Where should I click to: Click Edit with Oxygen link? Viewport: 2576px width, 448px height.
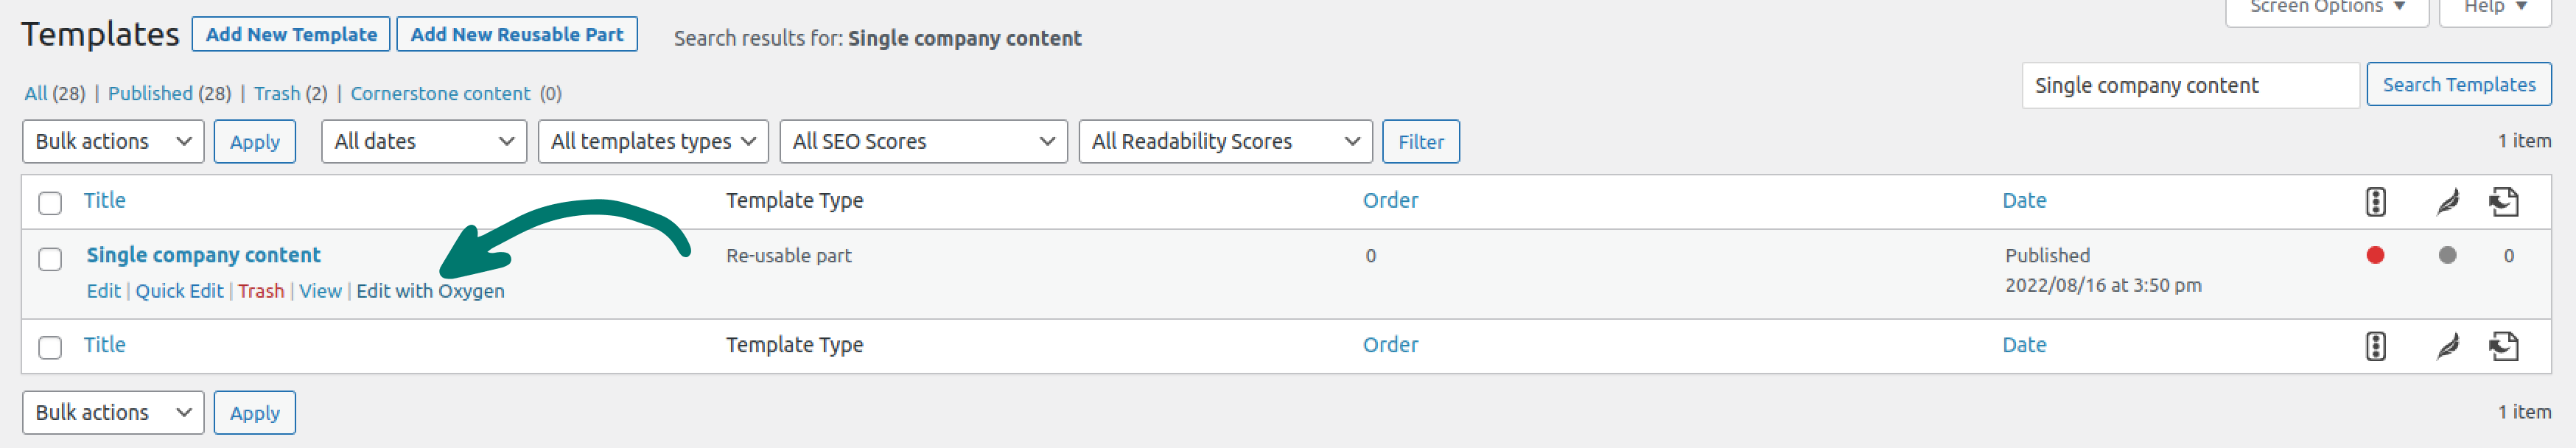430,291
